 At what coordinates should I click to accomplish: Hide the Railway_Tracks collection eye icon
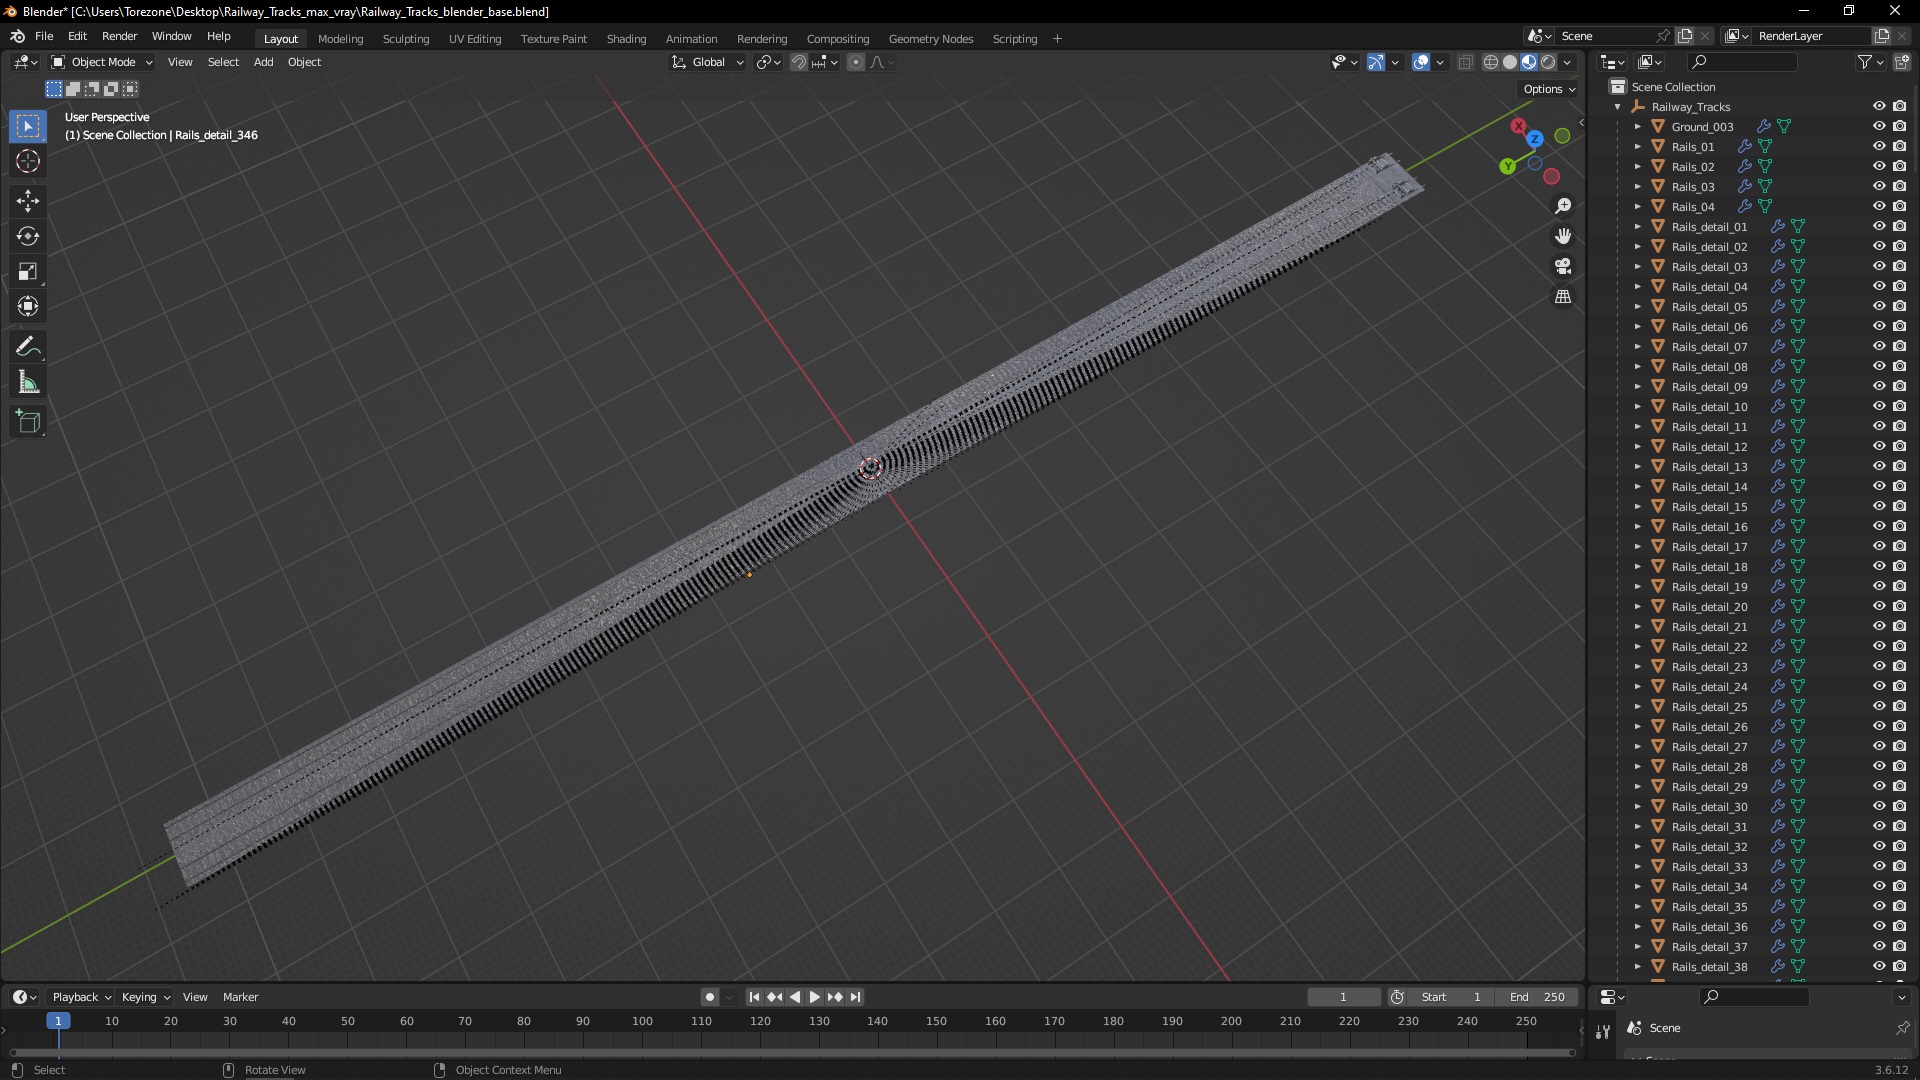(x=1879, y=107)
